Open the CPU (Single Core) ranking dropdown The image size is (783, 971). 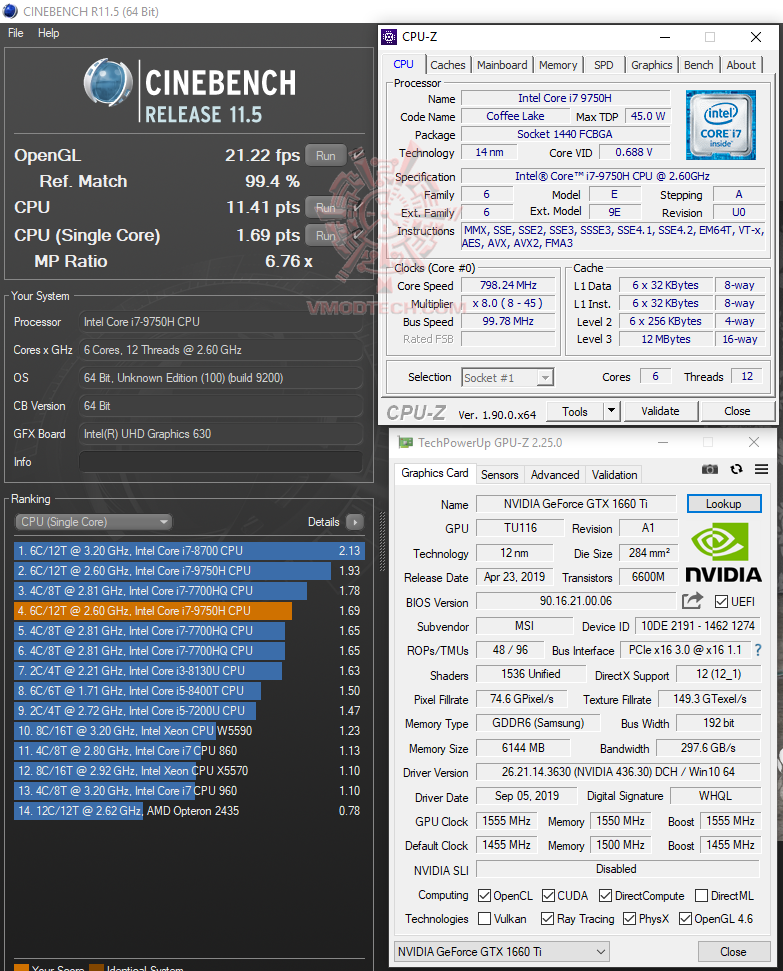point(93,522)
